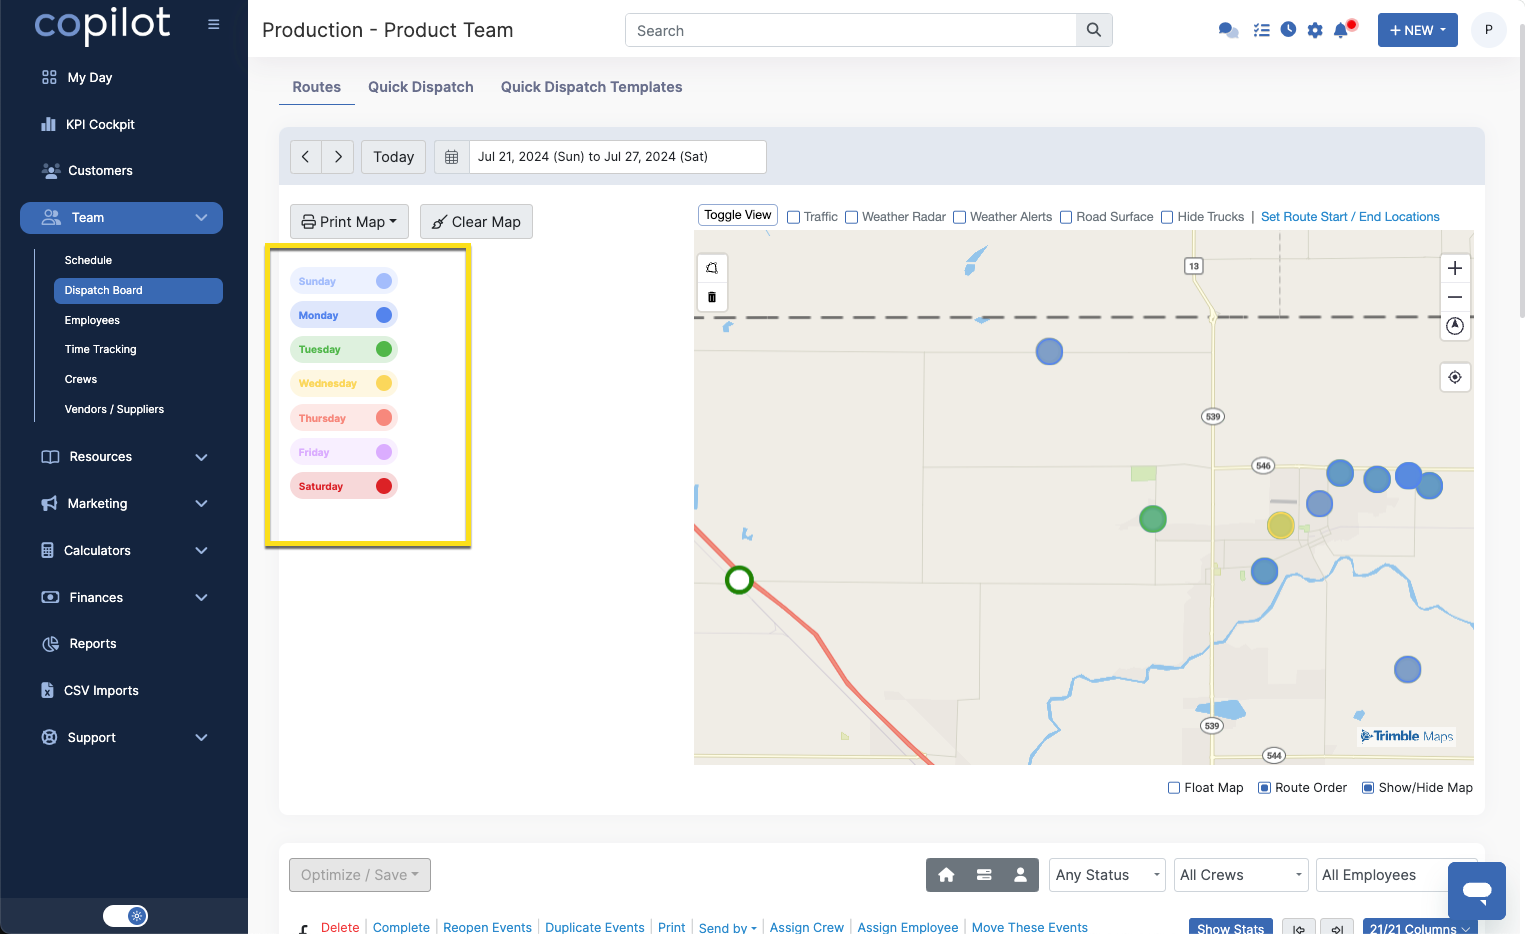This screenshot has height=934, width=1525.
Task: Toggle Show/Hide Map checkbox
Action: 1368,788
